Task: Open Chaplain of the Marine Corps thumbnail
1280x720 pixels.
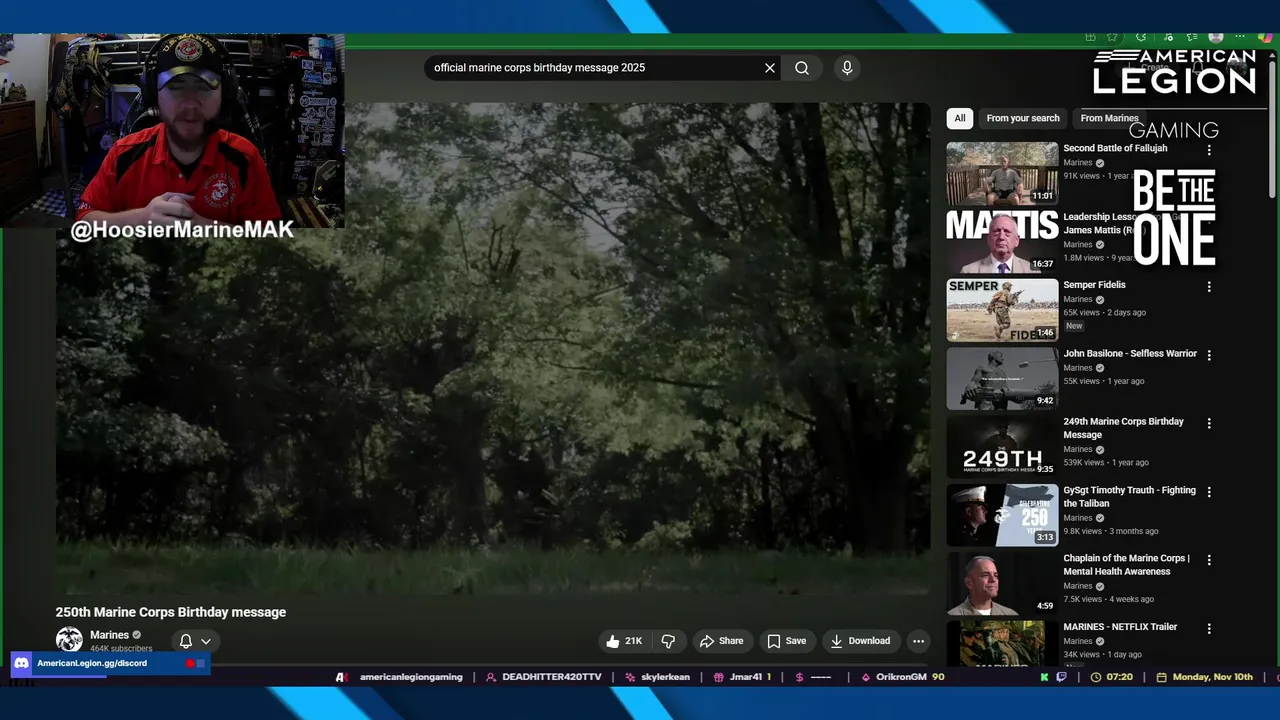Action: point(1002,584)
